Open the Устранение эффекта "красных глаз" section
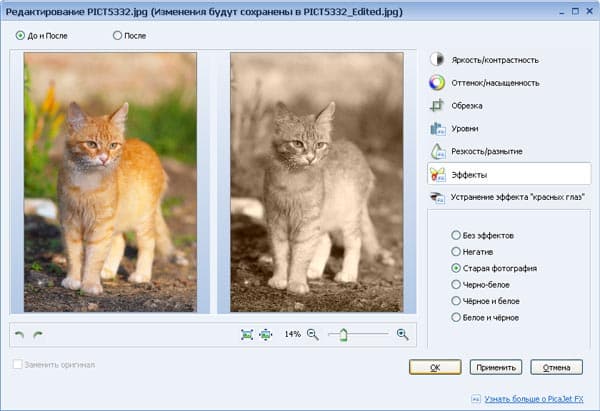This screenshot has height=411, width=600. [518, 197]
